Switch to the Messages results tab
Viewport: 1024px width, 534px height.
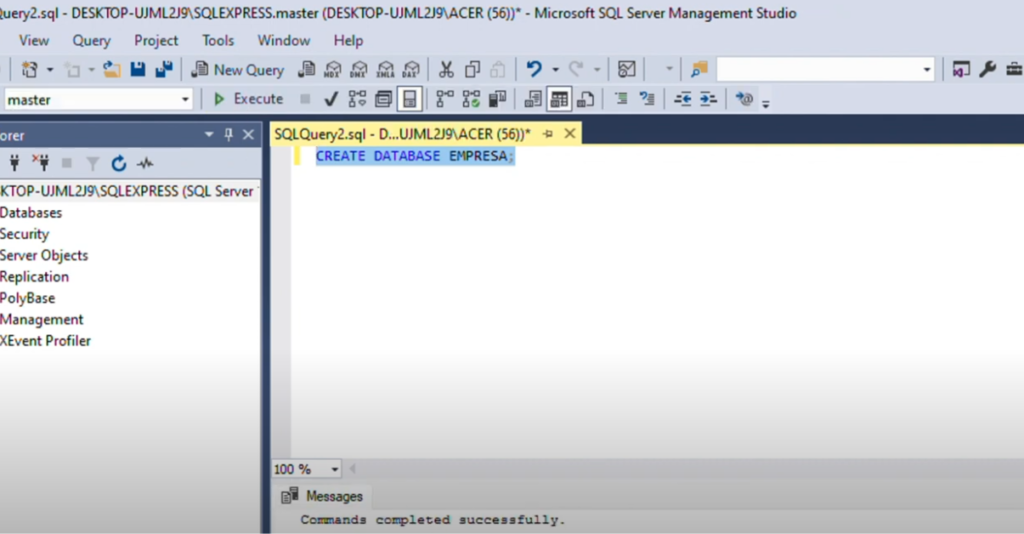(323, 496)
